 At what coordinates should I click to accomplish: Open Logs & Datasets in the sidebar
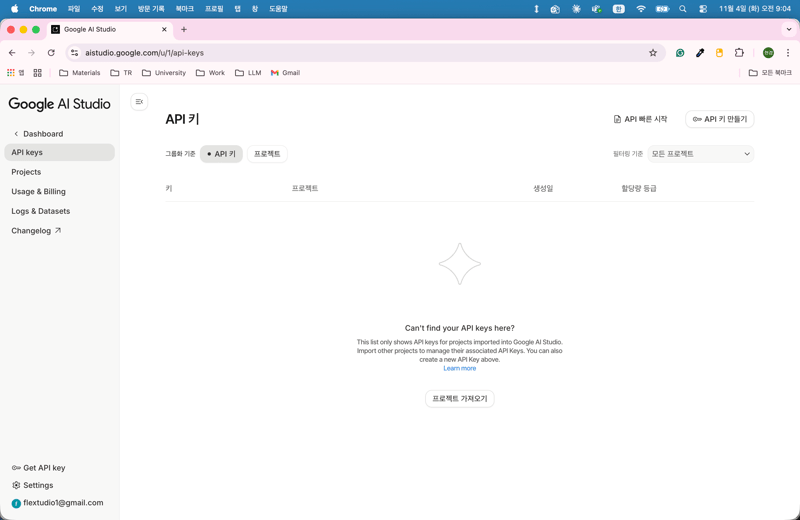pyautogui.click(x=41, y=211)
